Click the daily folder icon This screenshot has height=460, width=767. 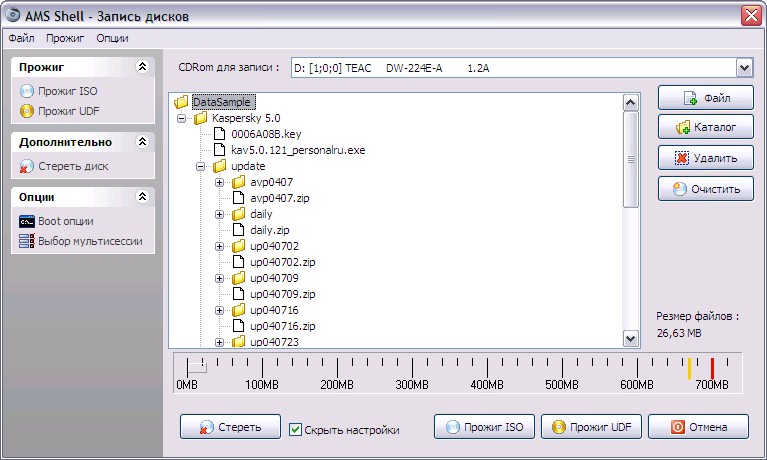[x=239, y=214]
